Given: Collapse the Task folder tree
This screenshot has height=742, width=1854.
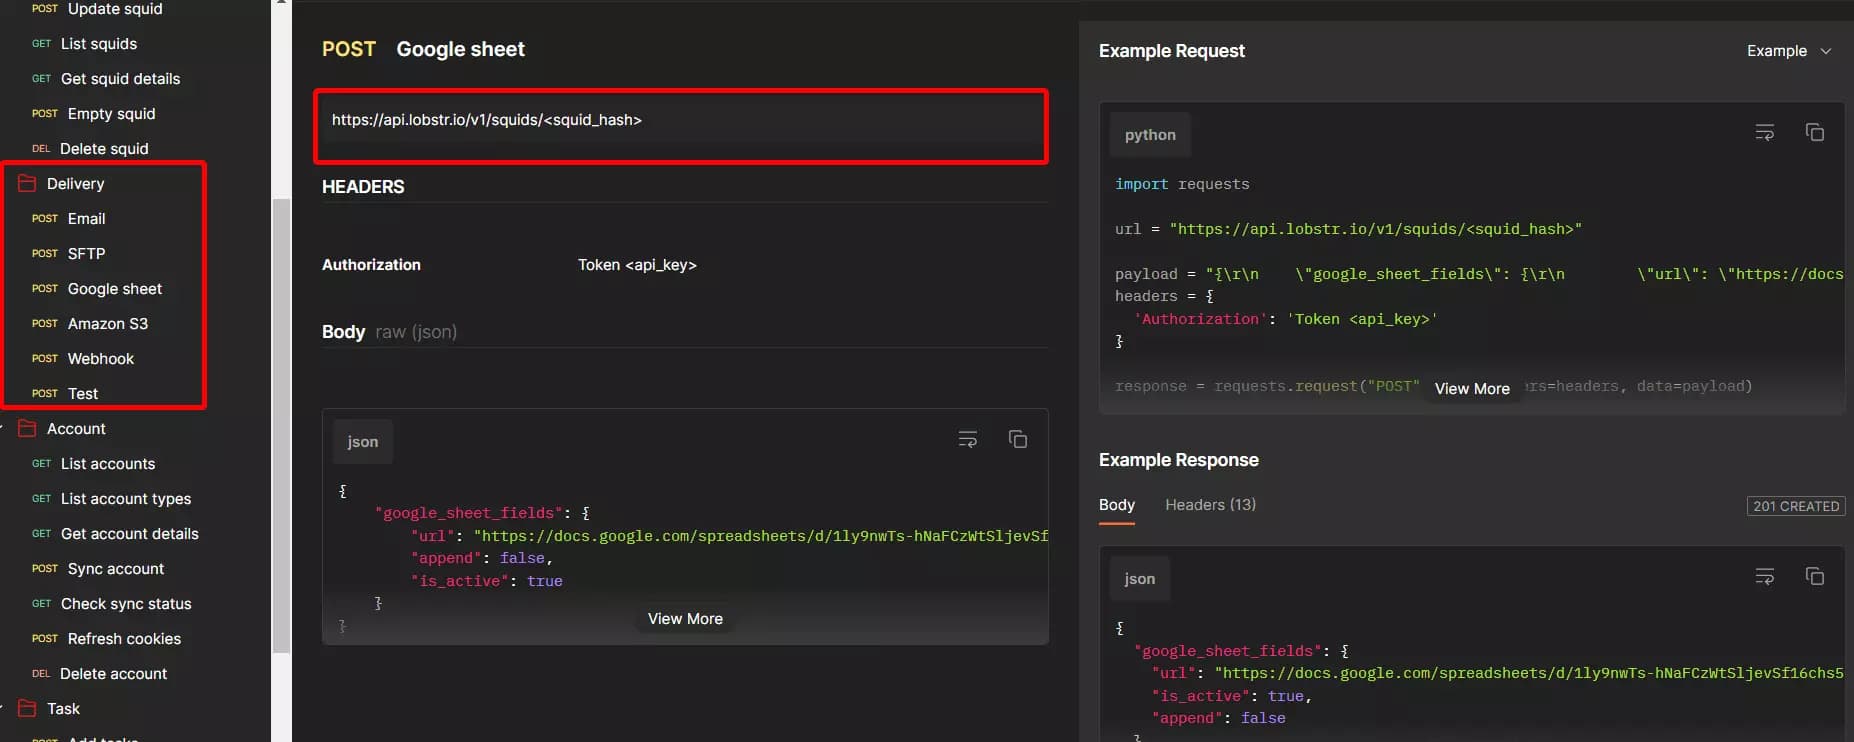Looking at the screenshot, I should [x=3, y=708].
